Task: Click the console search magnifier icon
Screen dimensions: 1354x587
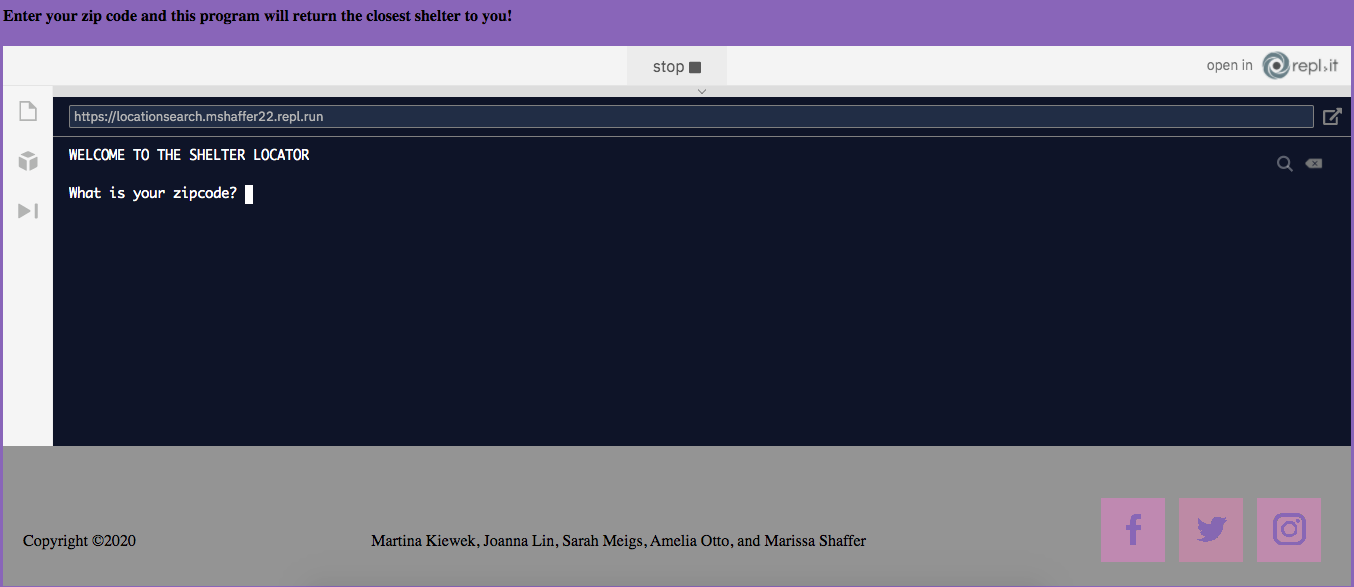Action: pyautogui.click(x=1285, y=164)
